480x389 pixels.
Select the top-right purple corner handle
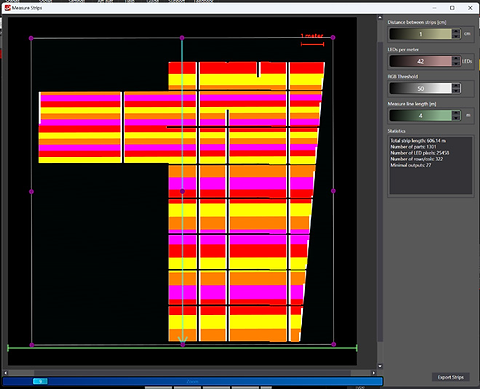coord(333,37)
